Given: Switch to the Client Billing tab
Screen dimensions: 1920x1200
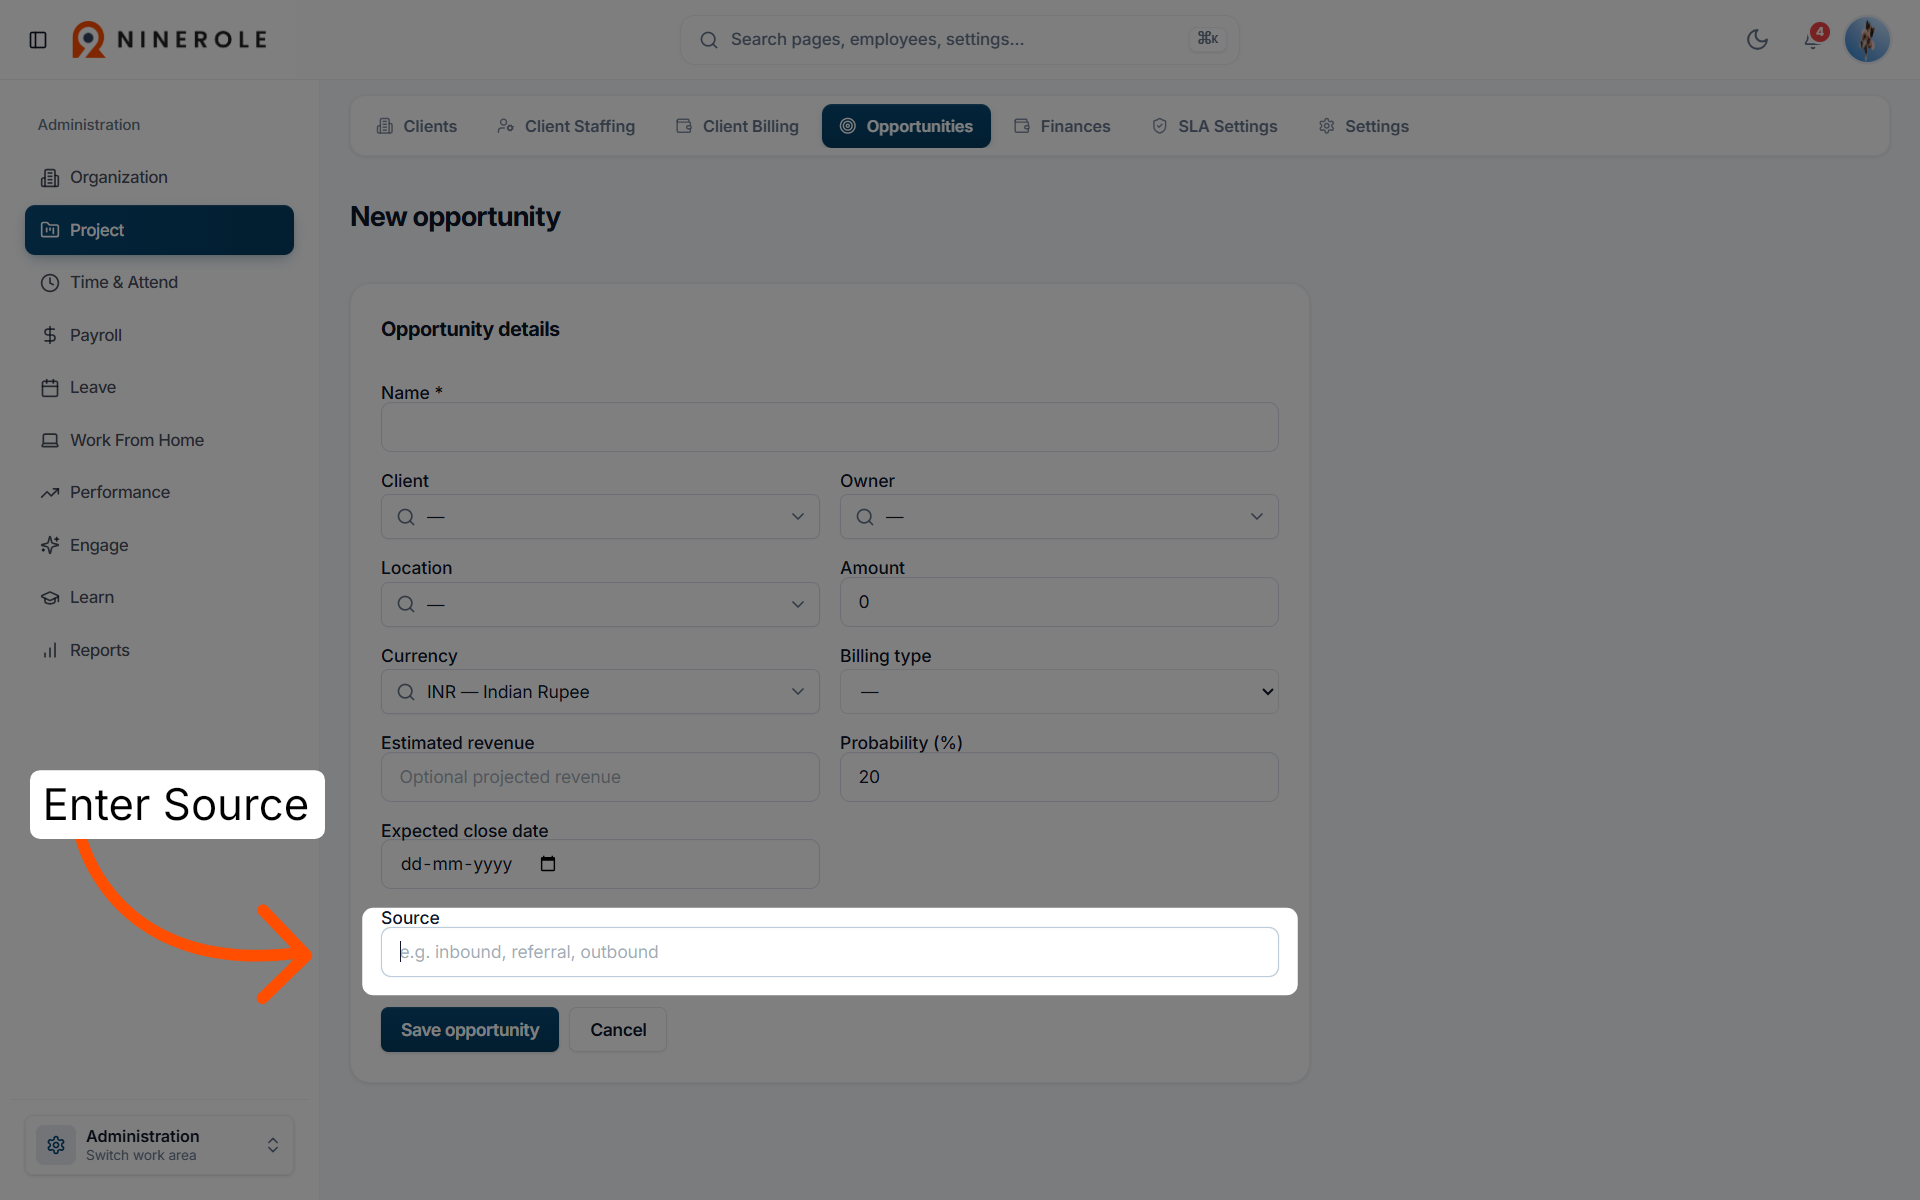Looking at the screenshot, I should (737, 126).
